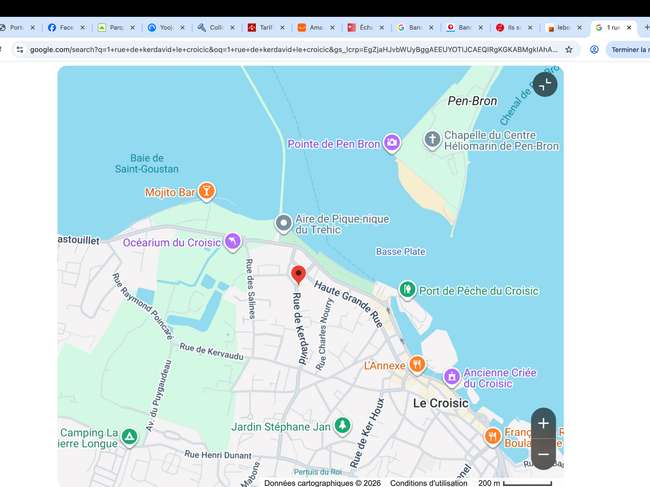The height and width of the screenshot is (487, 650).
Task: Open the Océarium du Croisic marker
Action: pos(233,242)
